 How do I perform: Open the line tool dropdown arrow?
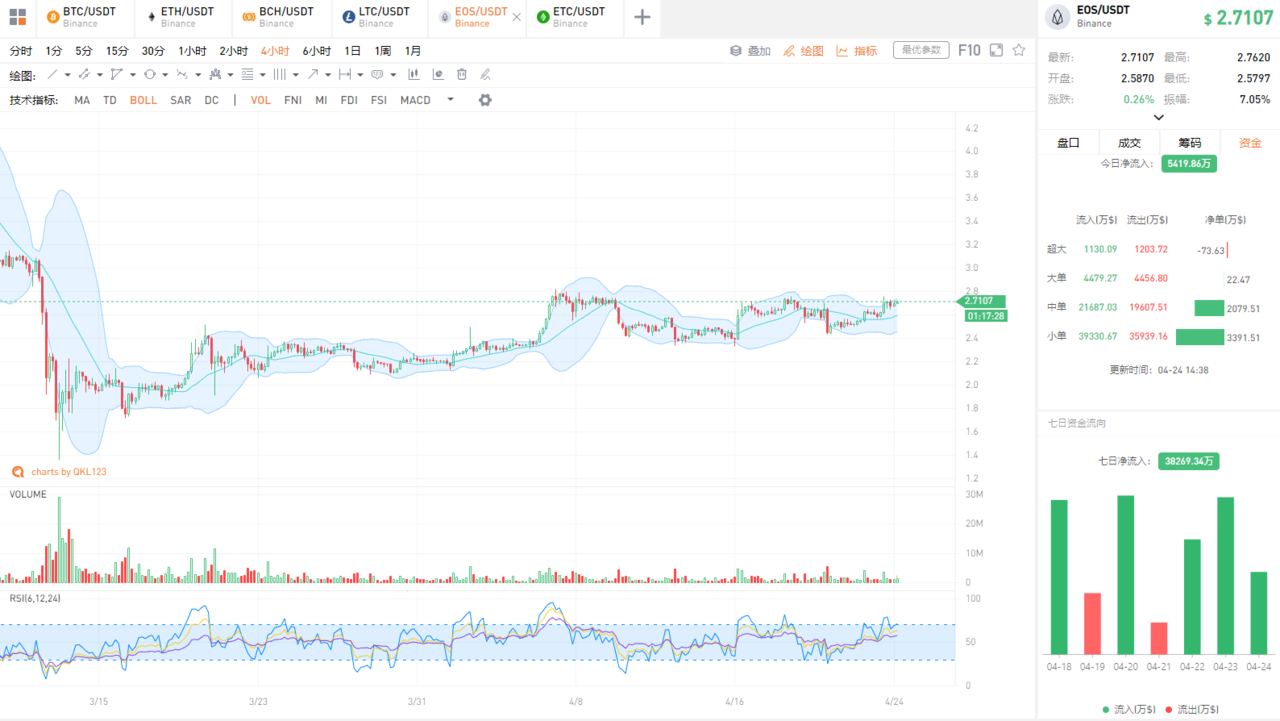68,75
